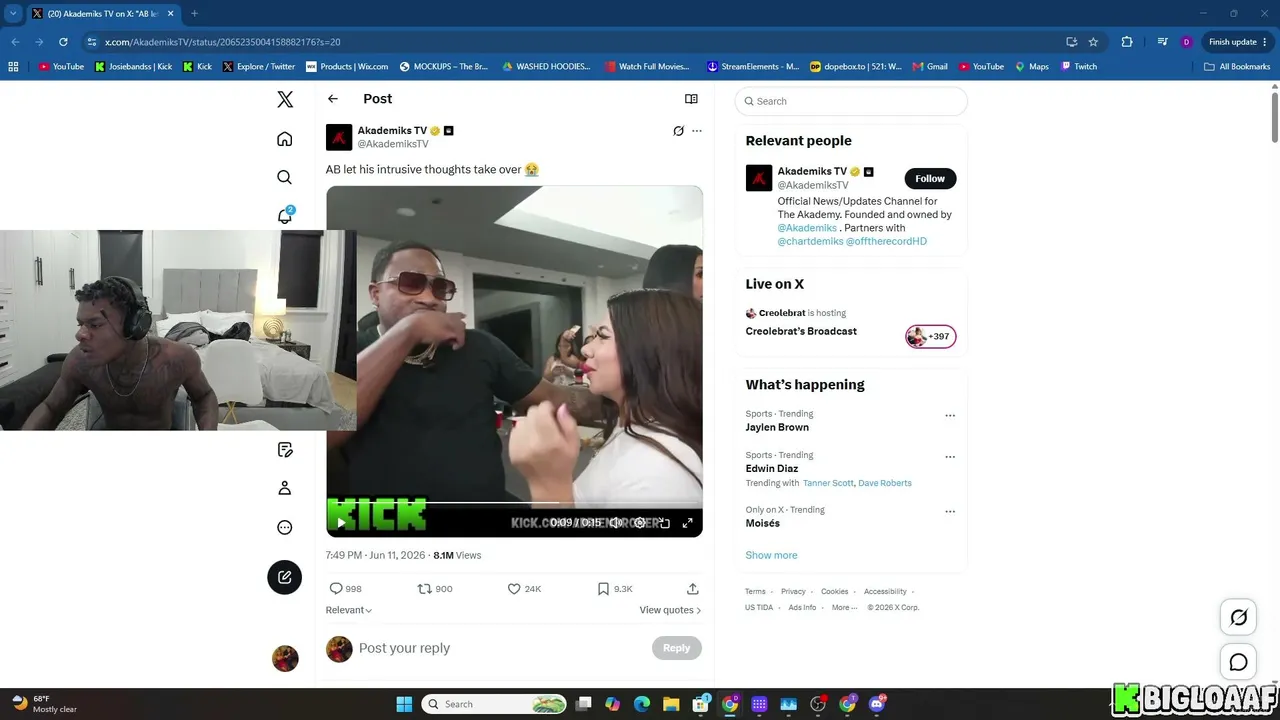Click Show more trends

click(771, 555)
